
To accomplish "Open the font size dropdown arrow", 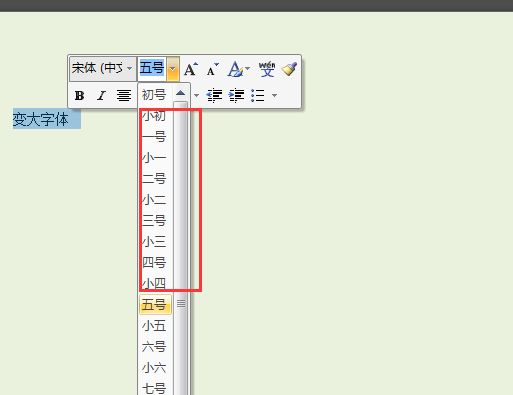I will pos(173,69).
